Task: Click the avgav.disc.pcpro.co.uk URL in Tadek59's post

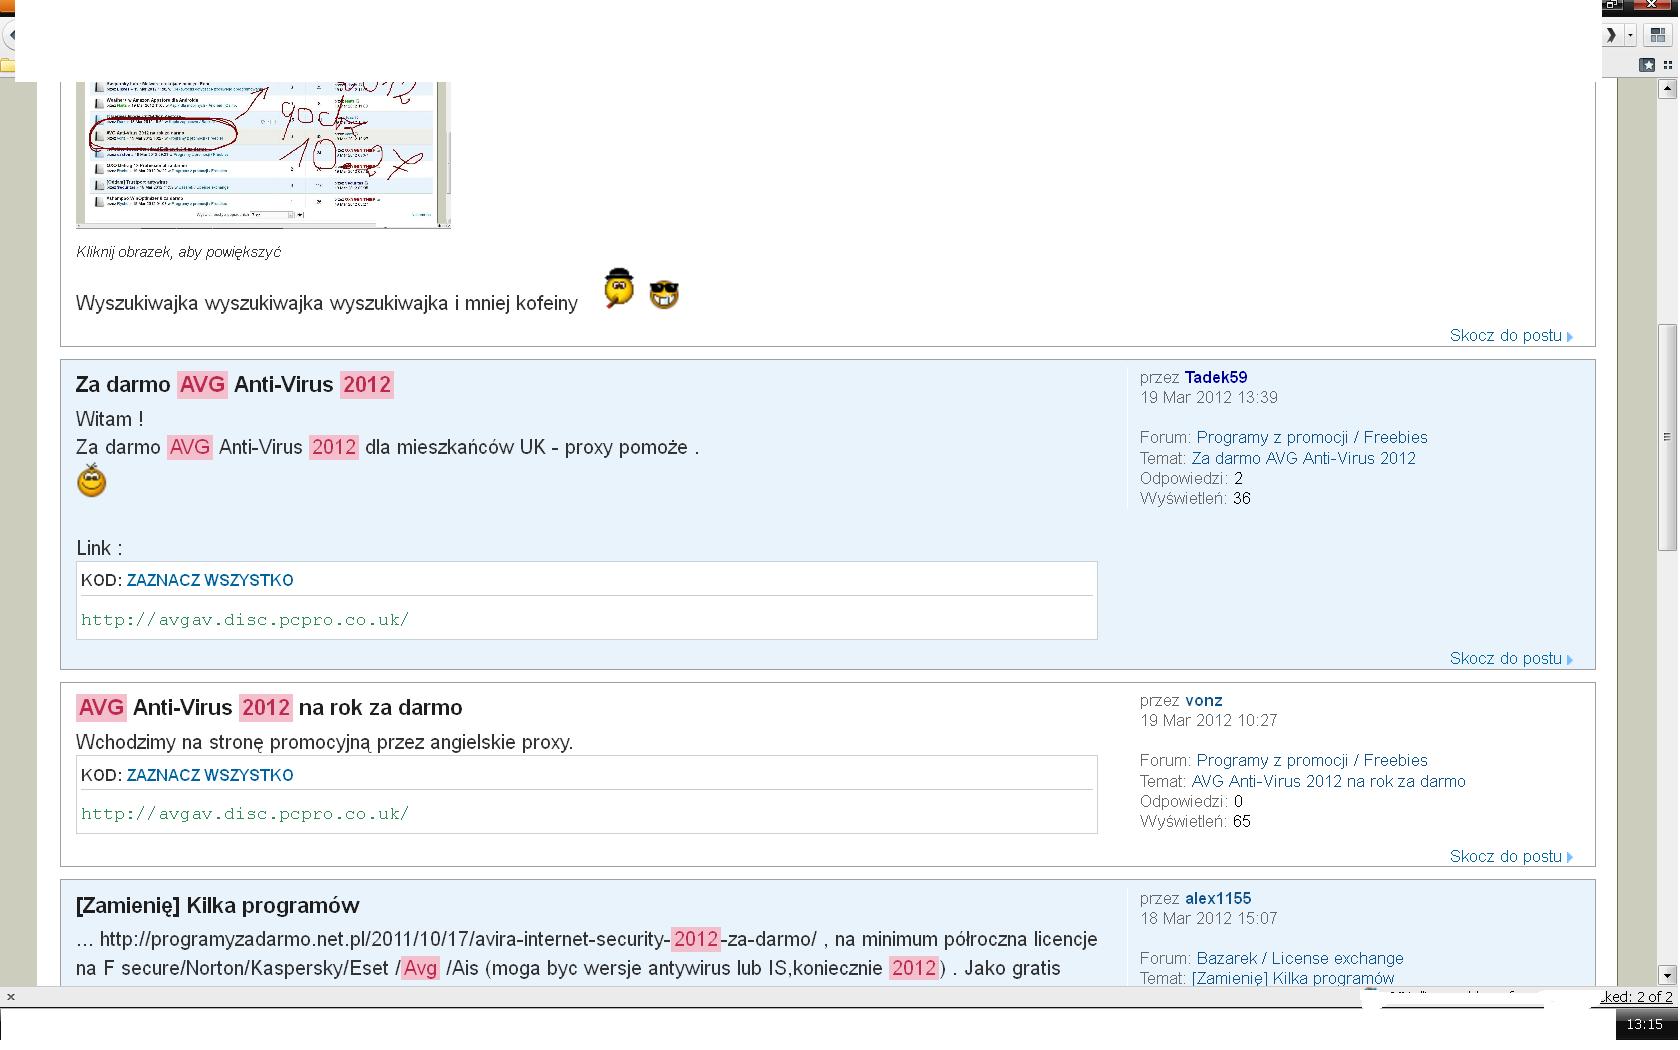Action: pyautogui.click(x=245, y=620)
